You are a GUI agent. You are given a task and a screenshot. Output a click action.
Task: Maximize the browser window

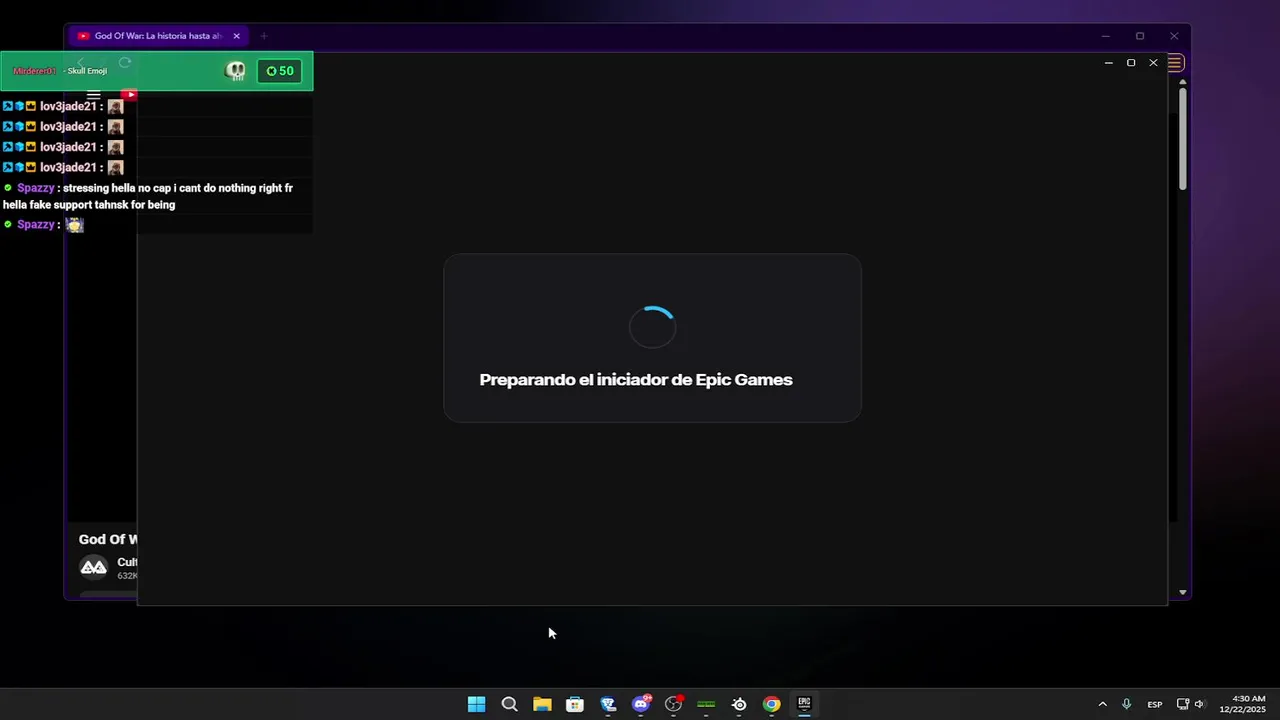tap(1140, 36)
